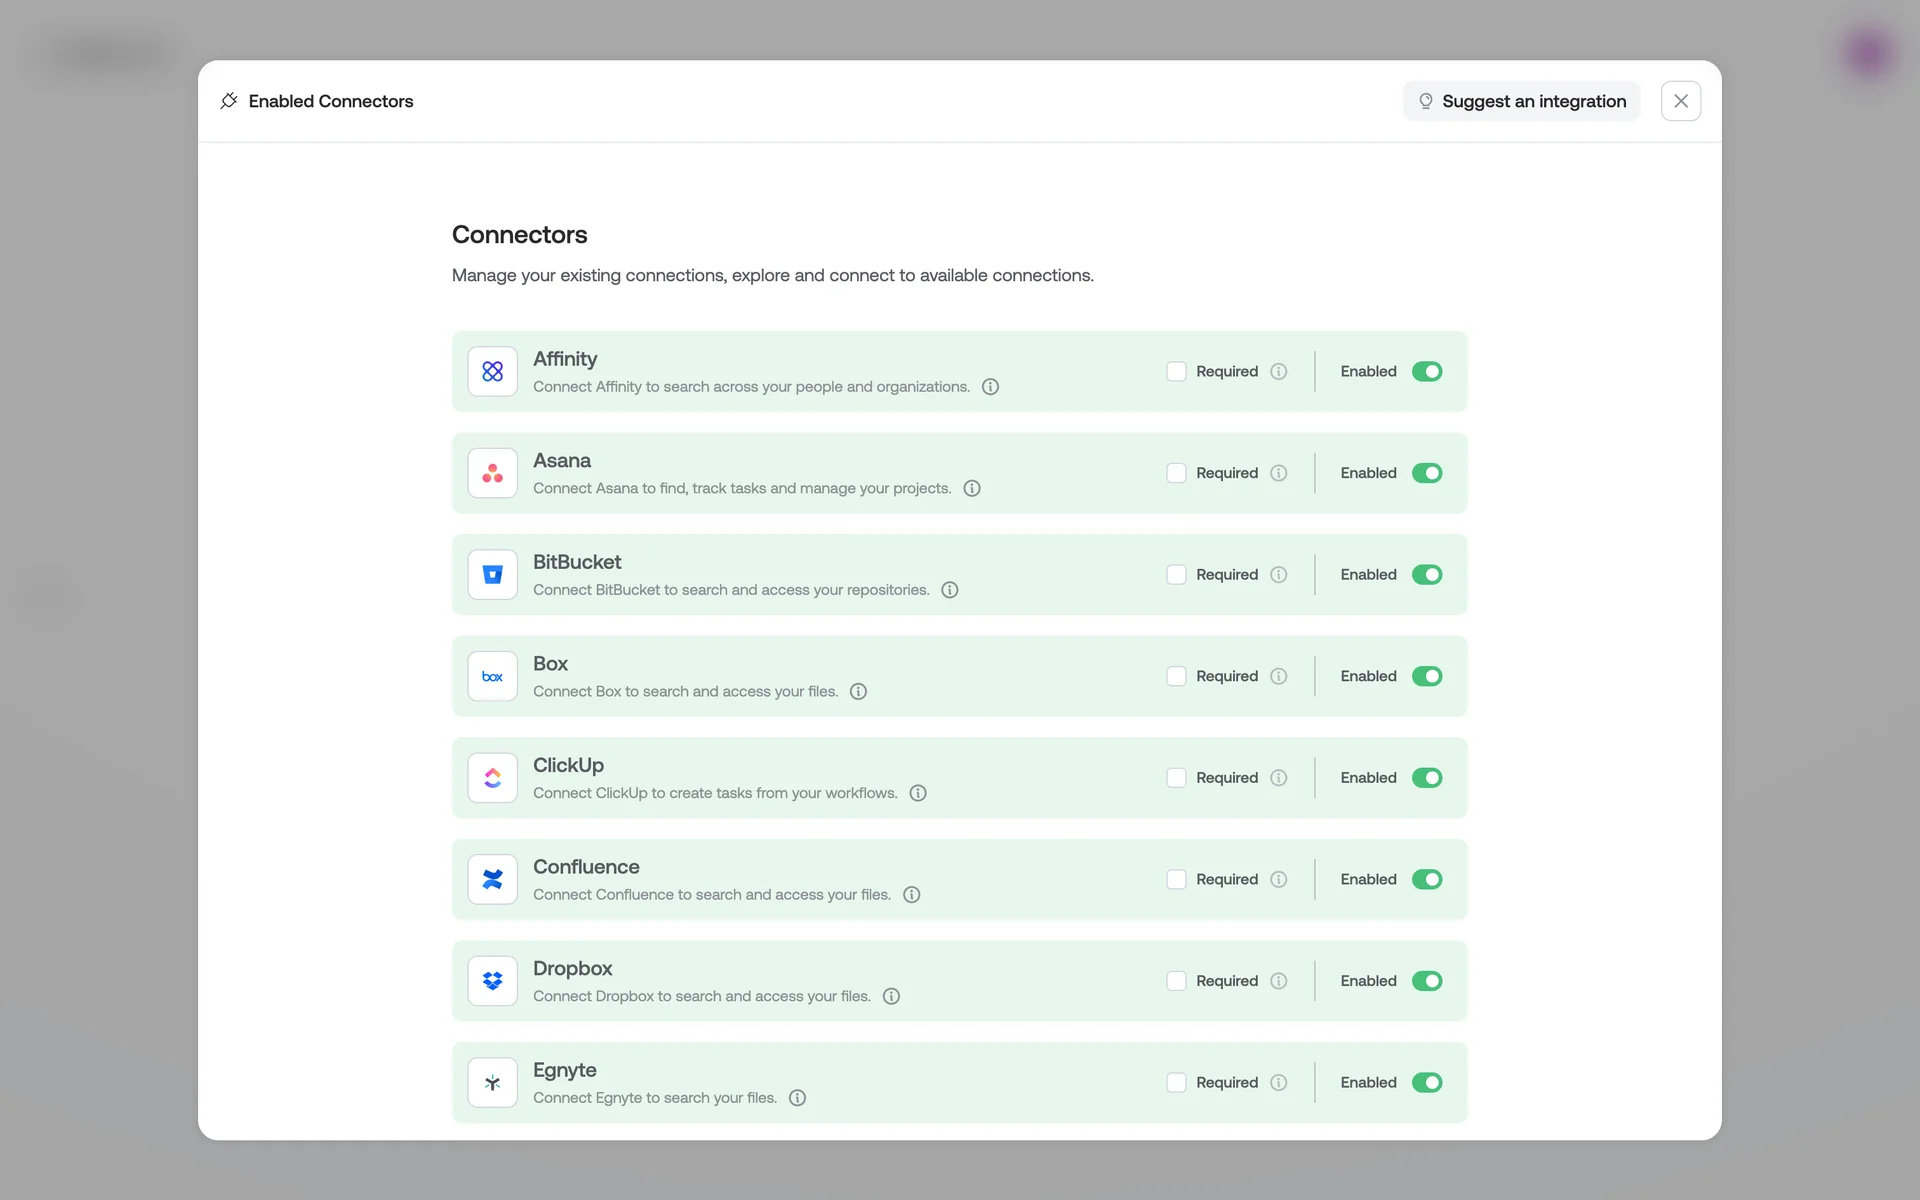The height and width of the screenshot is (1200, 1920).
Task: Click the BitBucket logo icon
Action: (x=492, y=574)
